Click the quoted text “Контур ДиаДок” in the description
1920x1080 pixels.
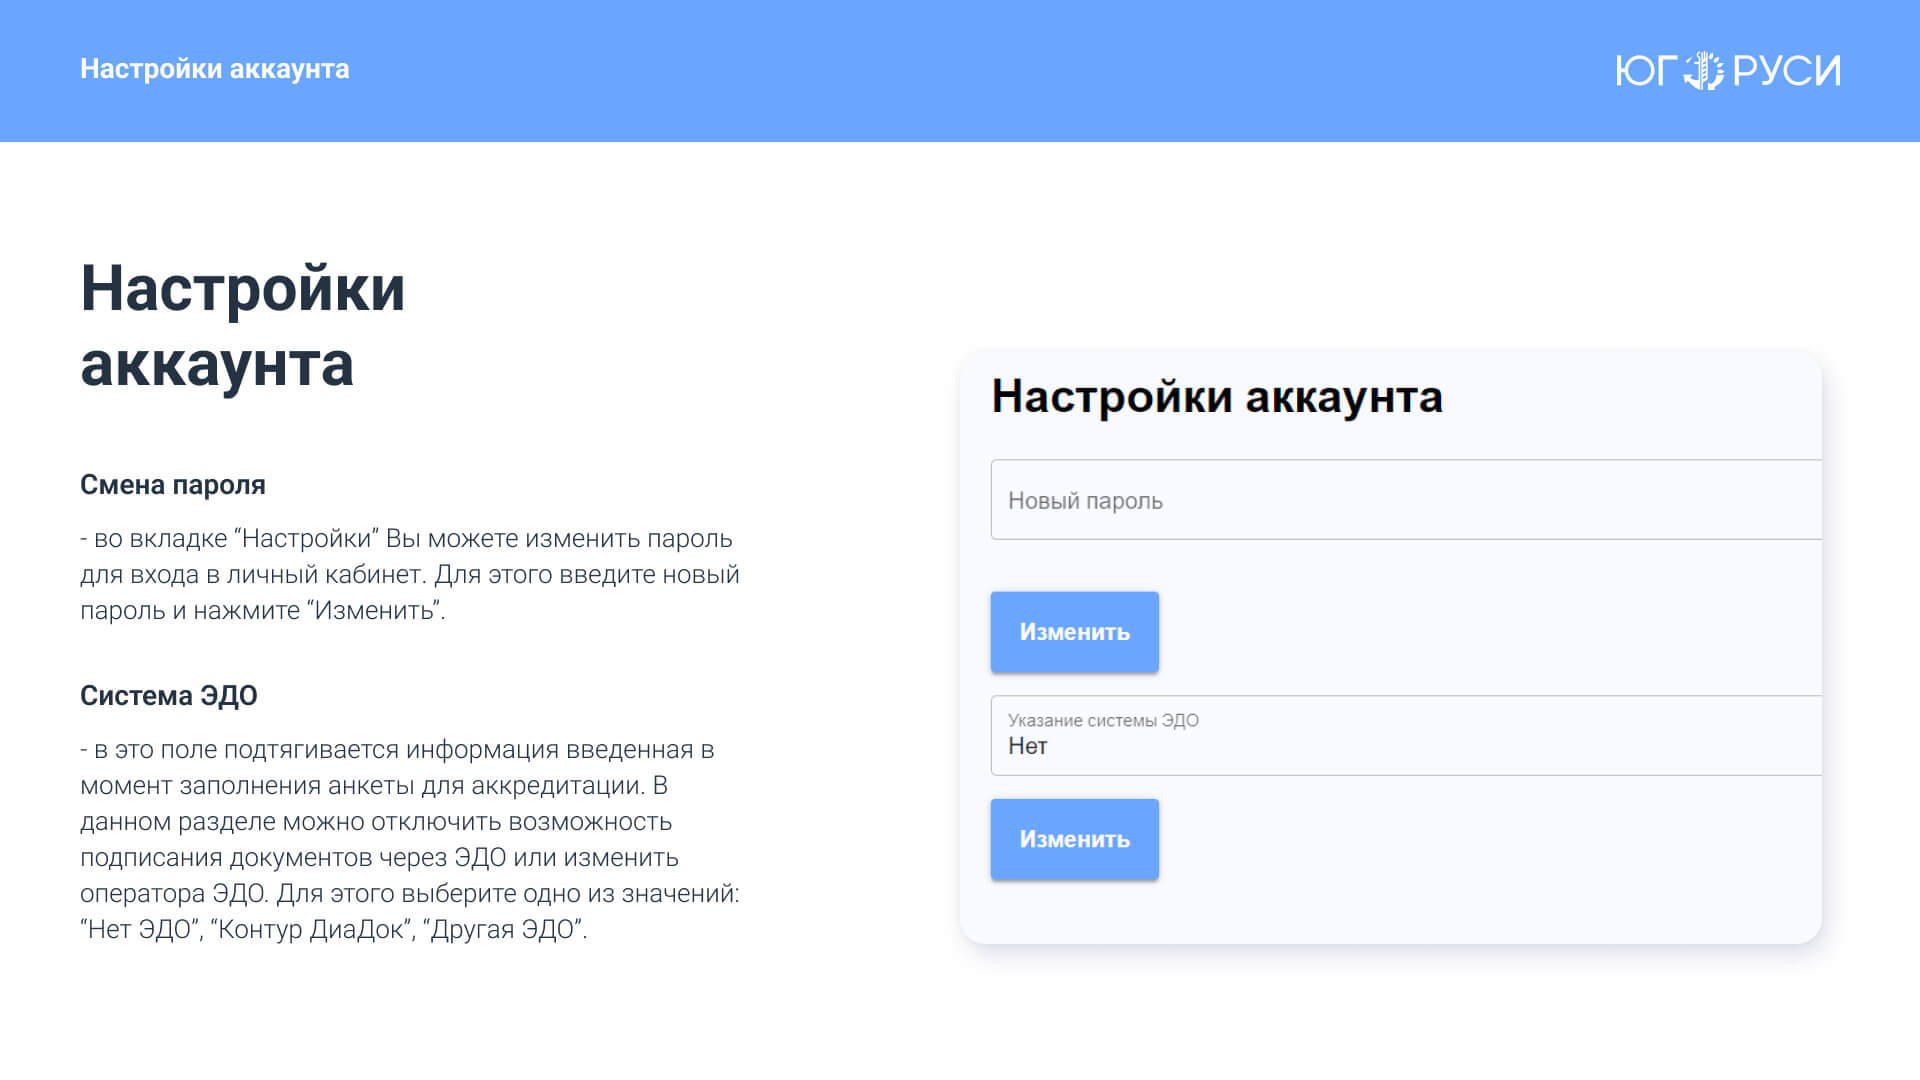click(312, 930)
